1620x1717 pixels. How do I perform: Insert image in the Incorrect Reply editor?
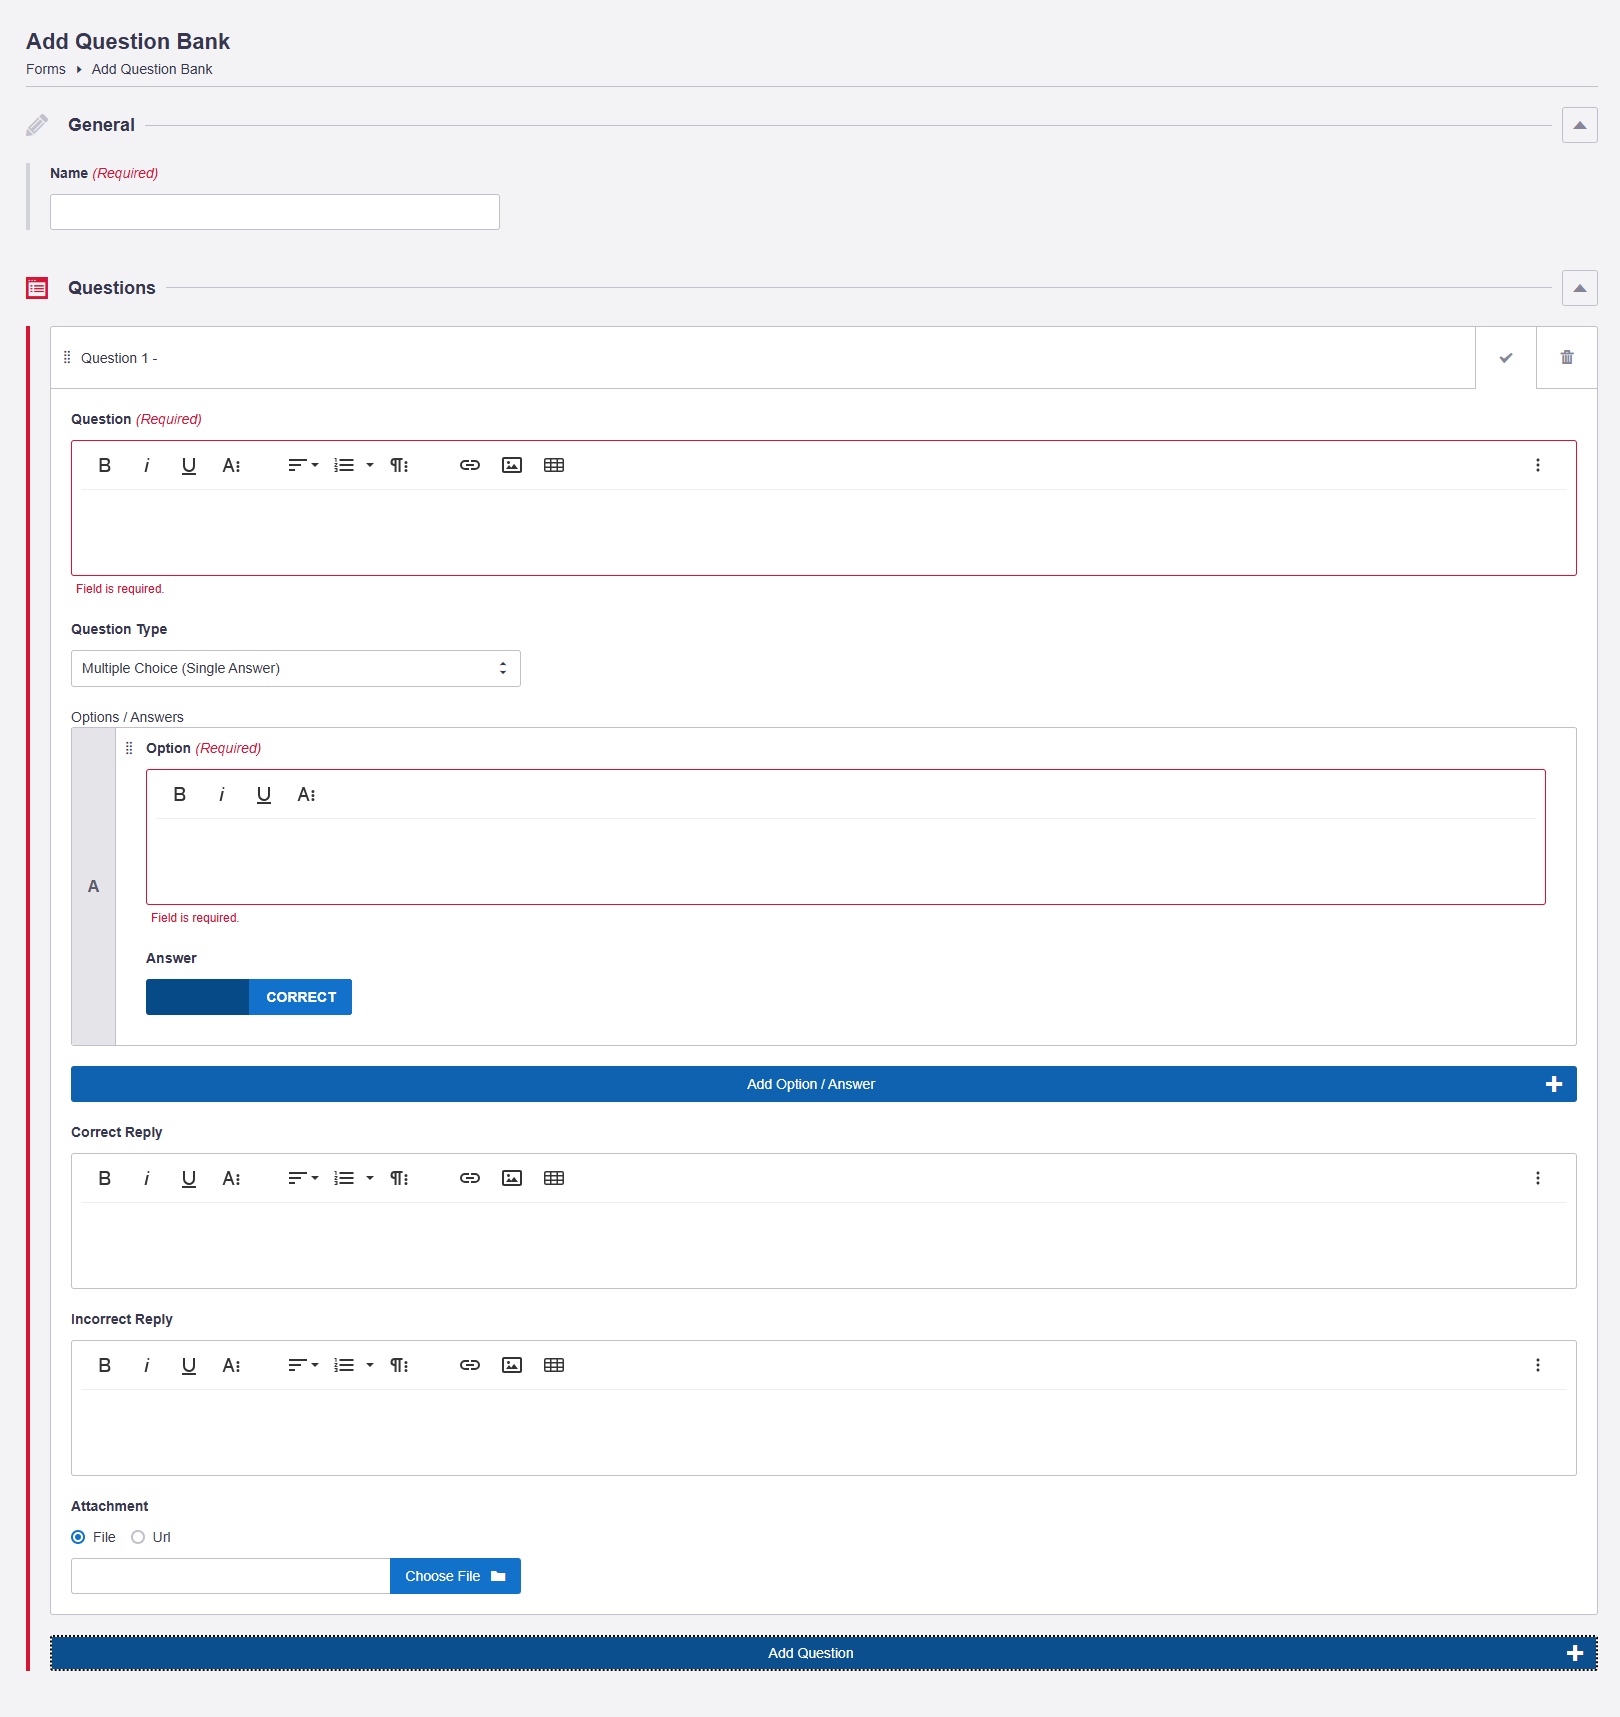[x=512, y=1365]
